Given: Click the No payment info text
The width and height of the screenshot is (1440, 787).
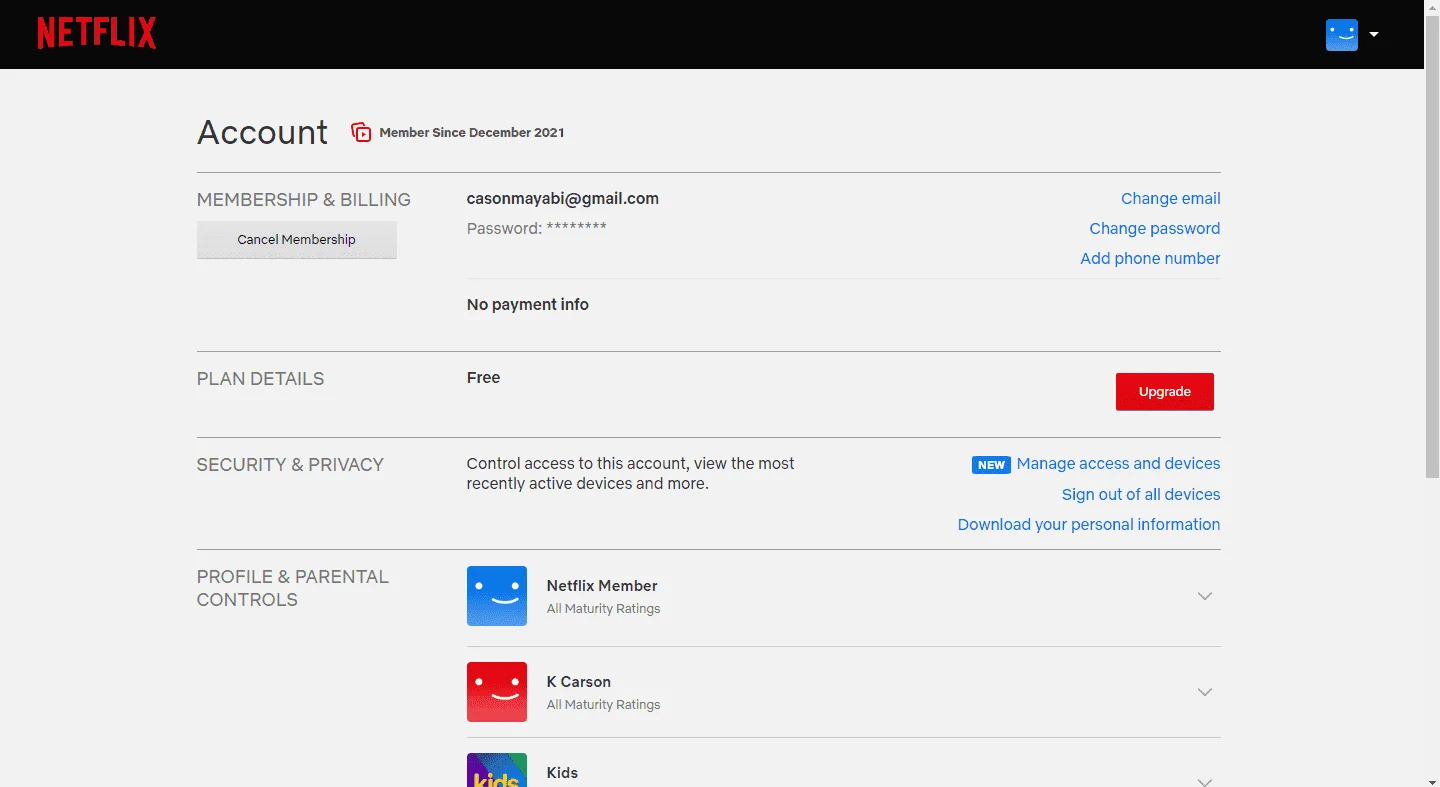Looking at the screenshot, I should (x=528, y=305).
